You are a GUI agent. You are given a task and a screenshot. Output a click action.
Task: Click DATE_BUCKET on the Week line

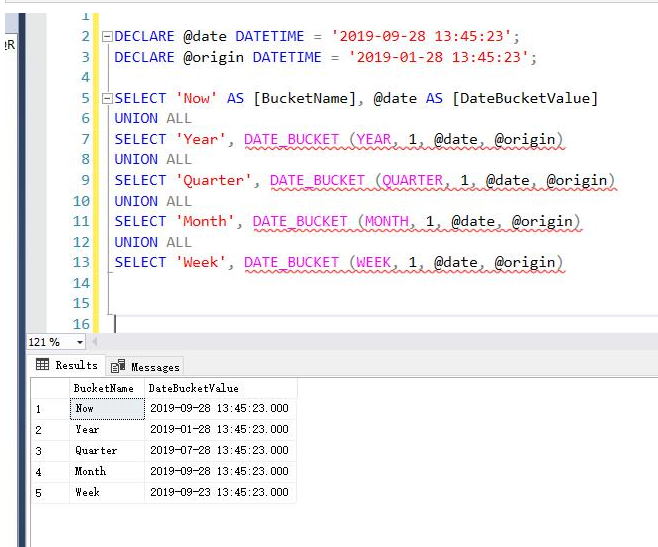(292, 262)
